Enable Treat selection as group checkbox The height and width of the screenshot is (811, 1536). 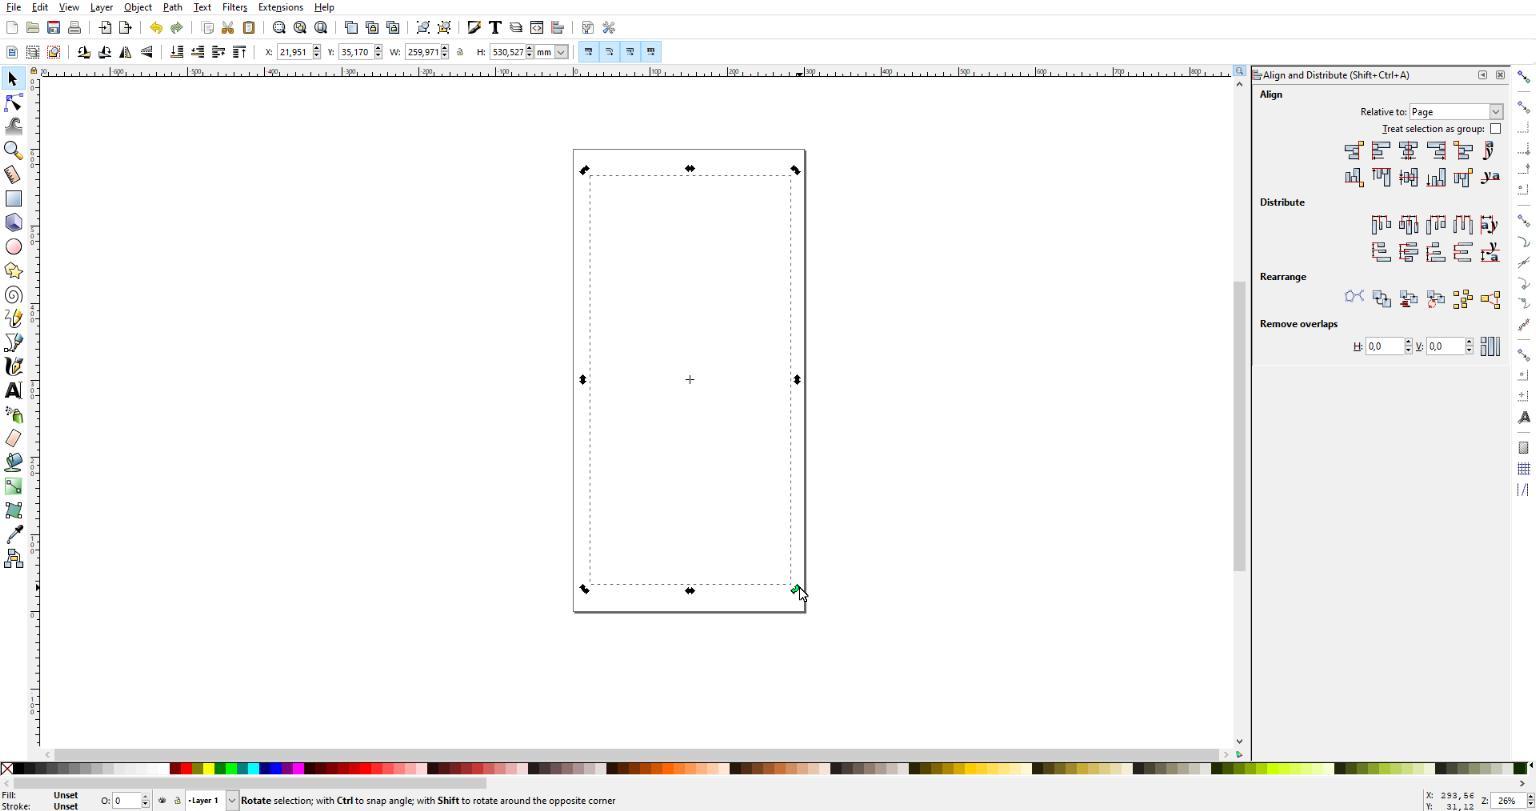tap(1495, 129)
